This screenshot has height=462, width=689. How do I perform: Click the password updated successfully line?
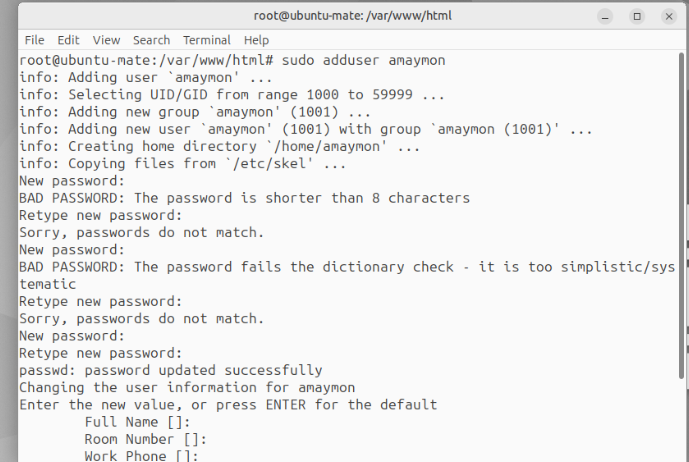[171, 370]
